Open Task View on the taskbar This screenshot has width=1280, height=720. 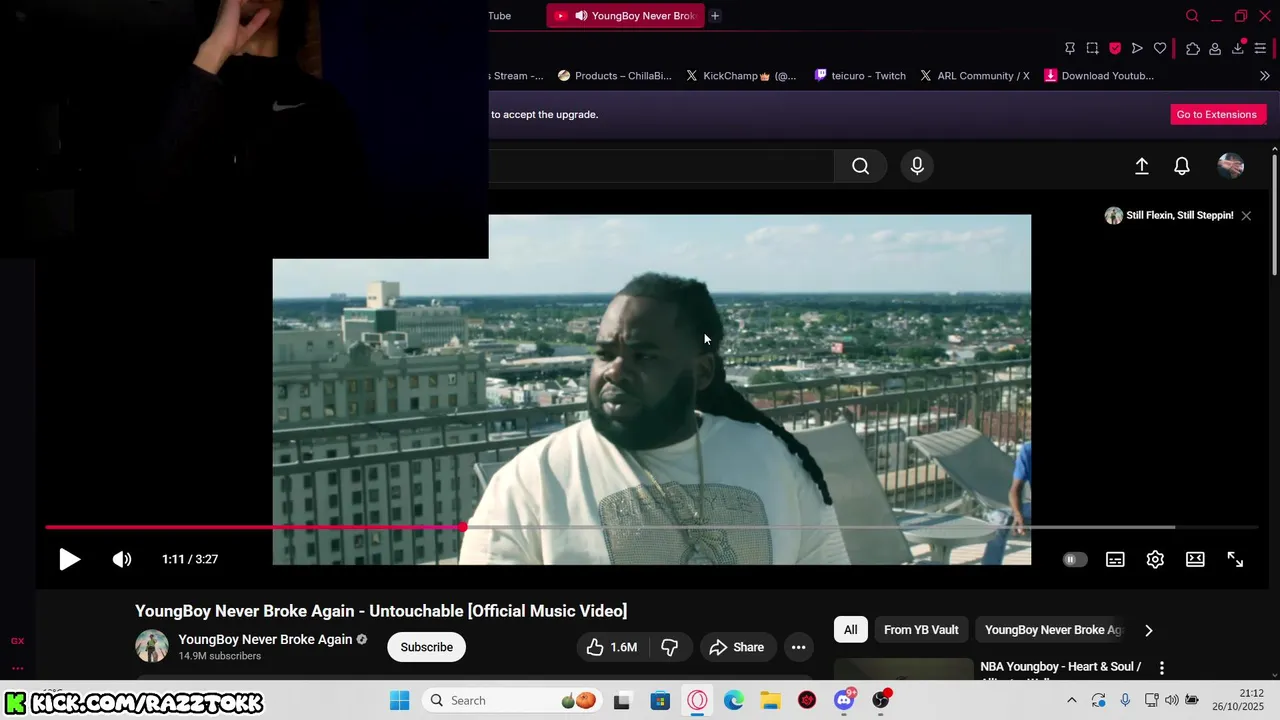pos(621,701)
